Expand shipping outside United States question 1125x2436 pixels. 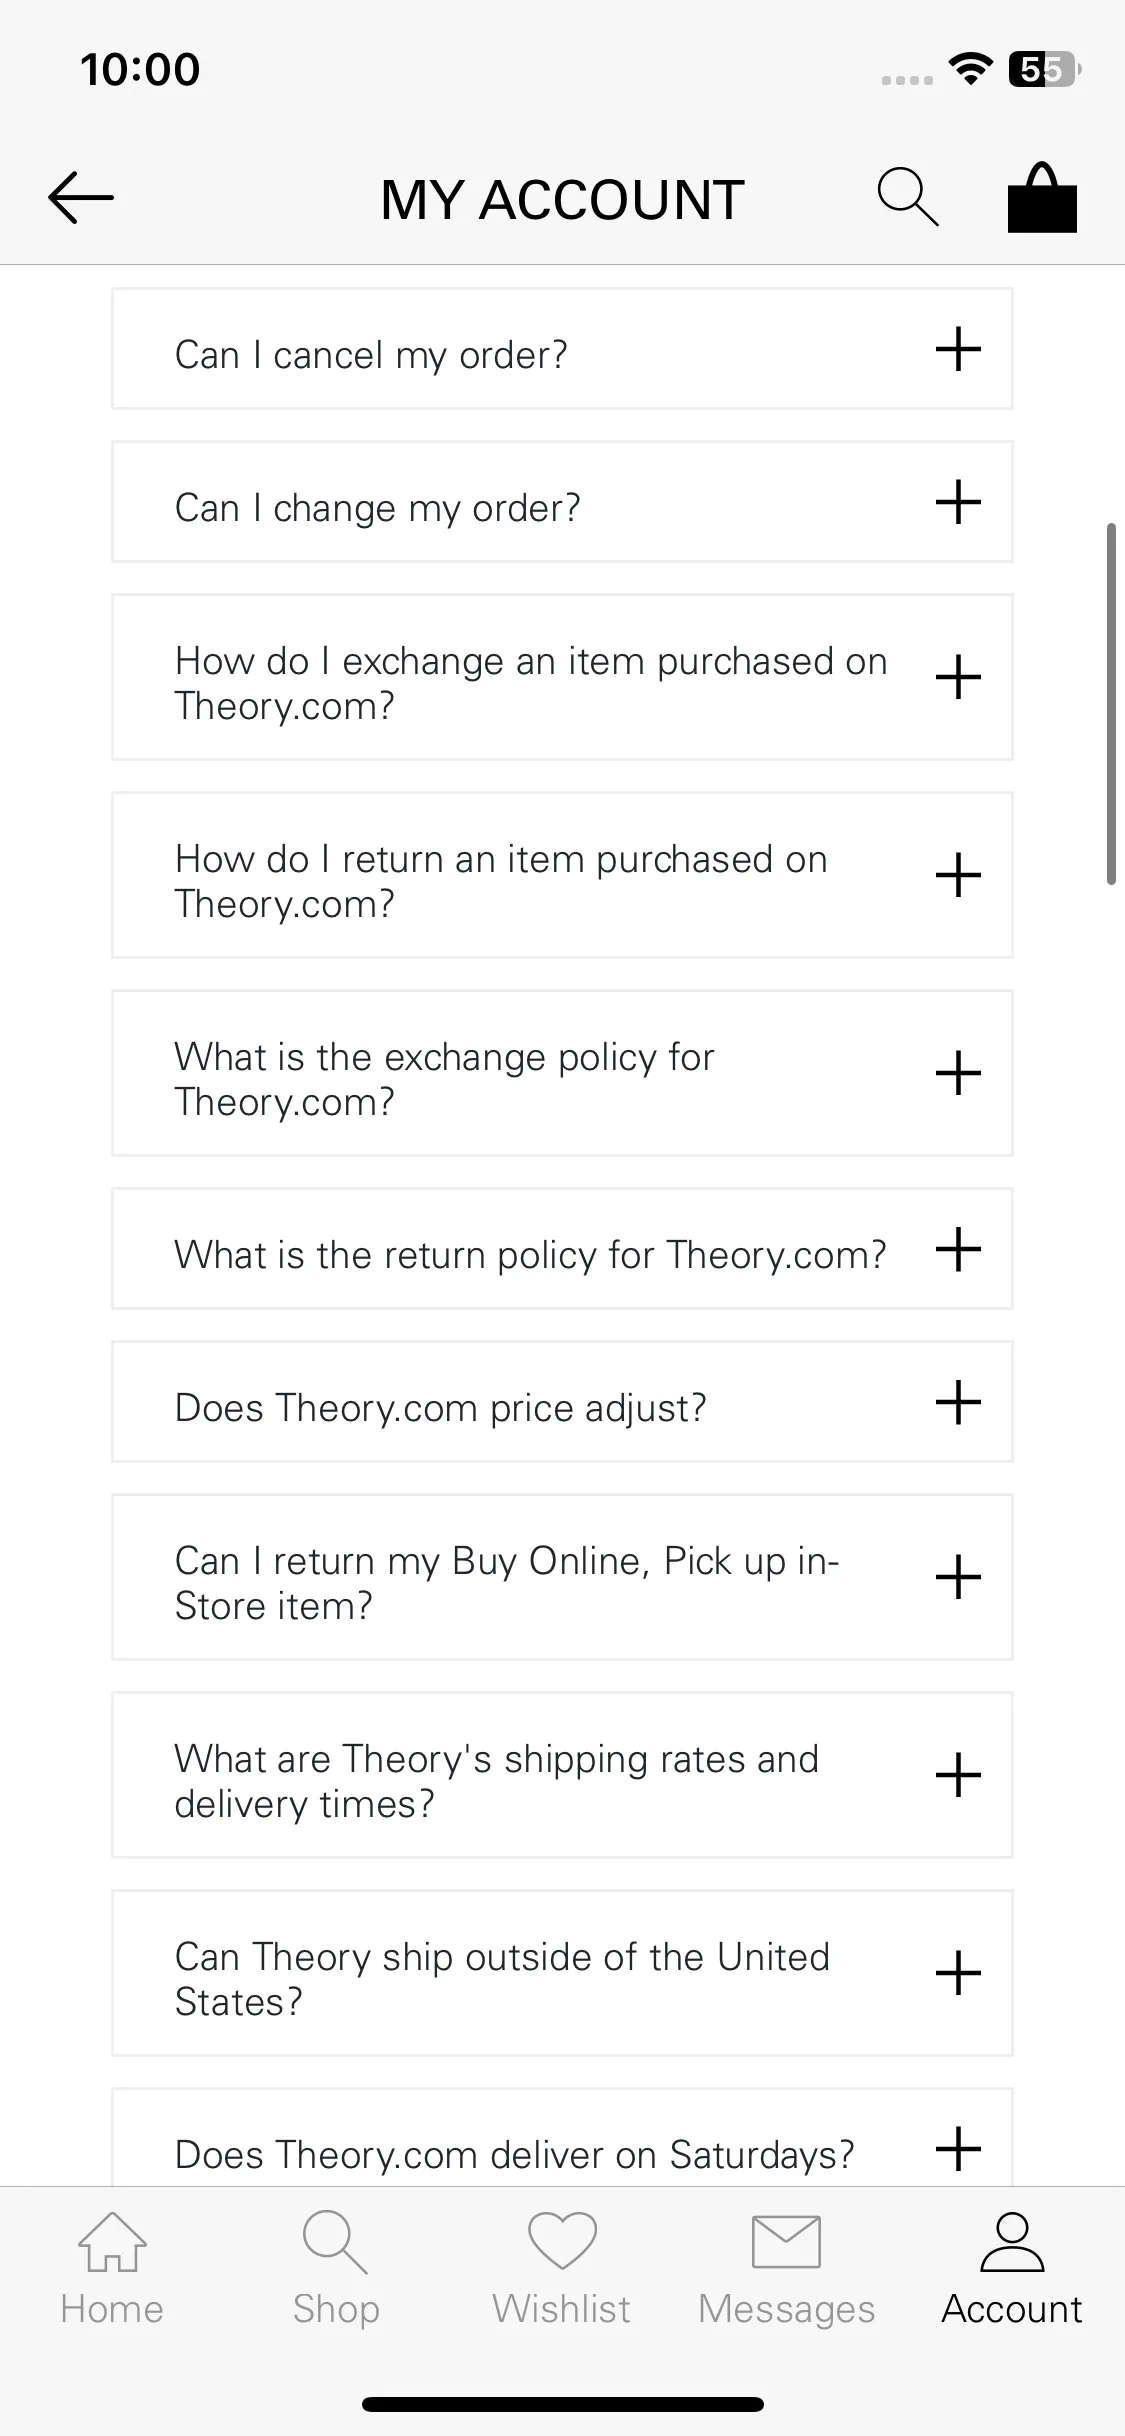click(562, 1973)
